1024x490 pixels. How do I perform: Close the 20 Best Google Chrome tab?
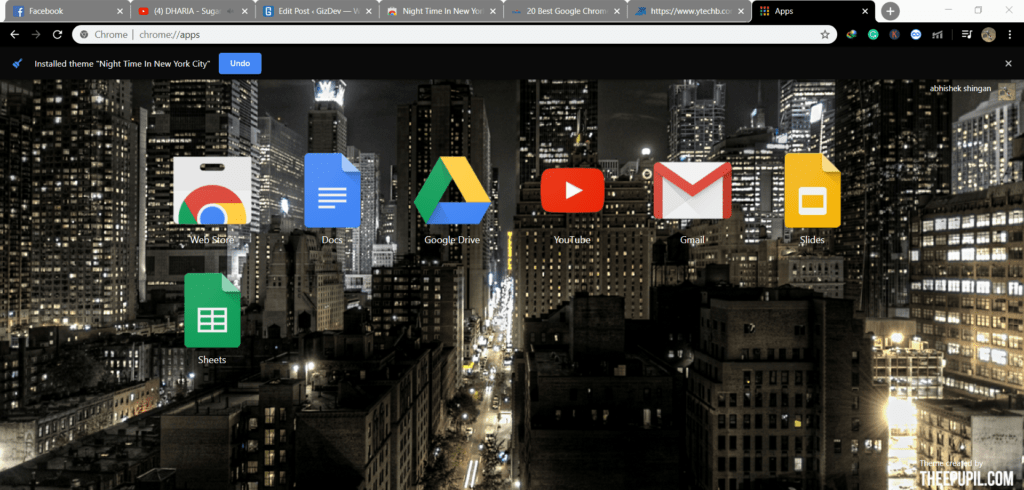[x=616, y=11]
